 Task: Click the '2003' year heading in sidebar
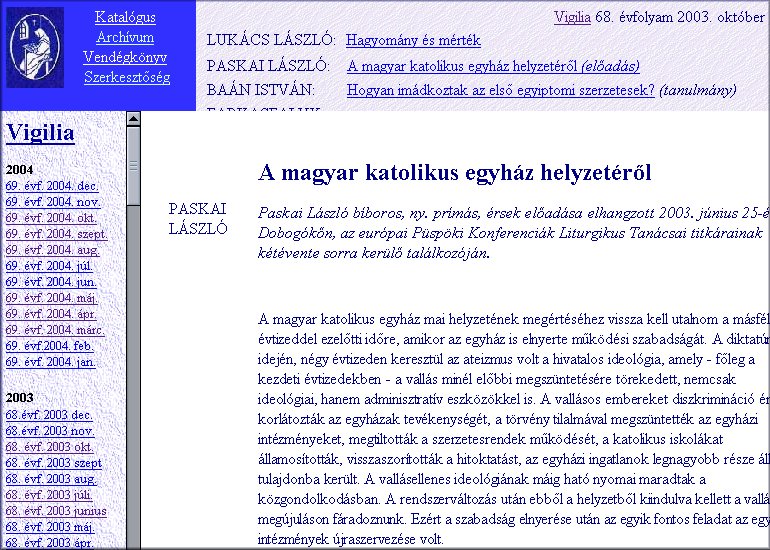[20, 398]
